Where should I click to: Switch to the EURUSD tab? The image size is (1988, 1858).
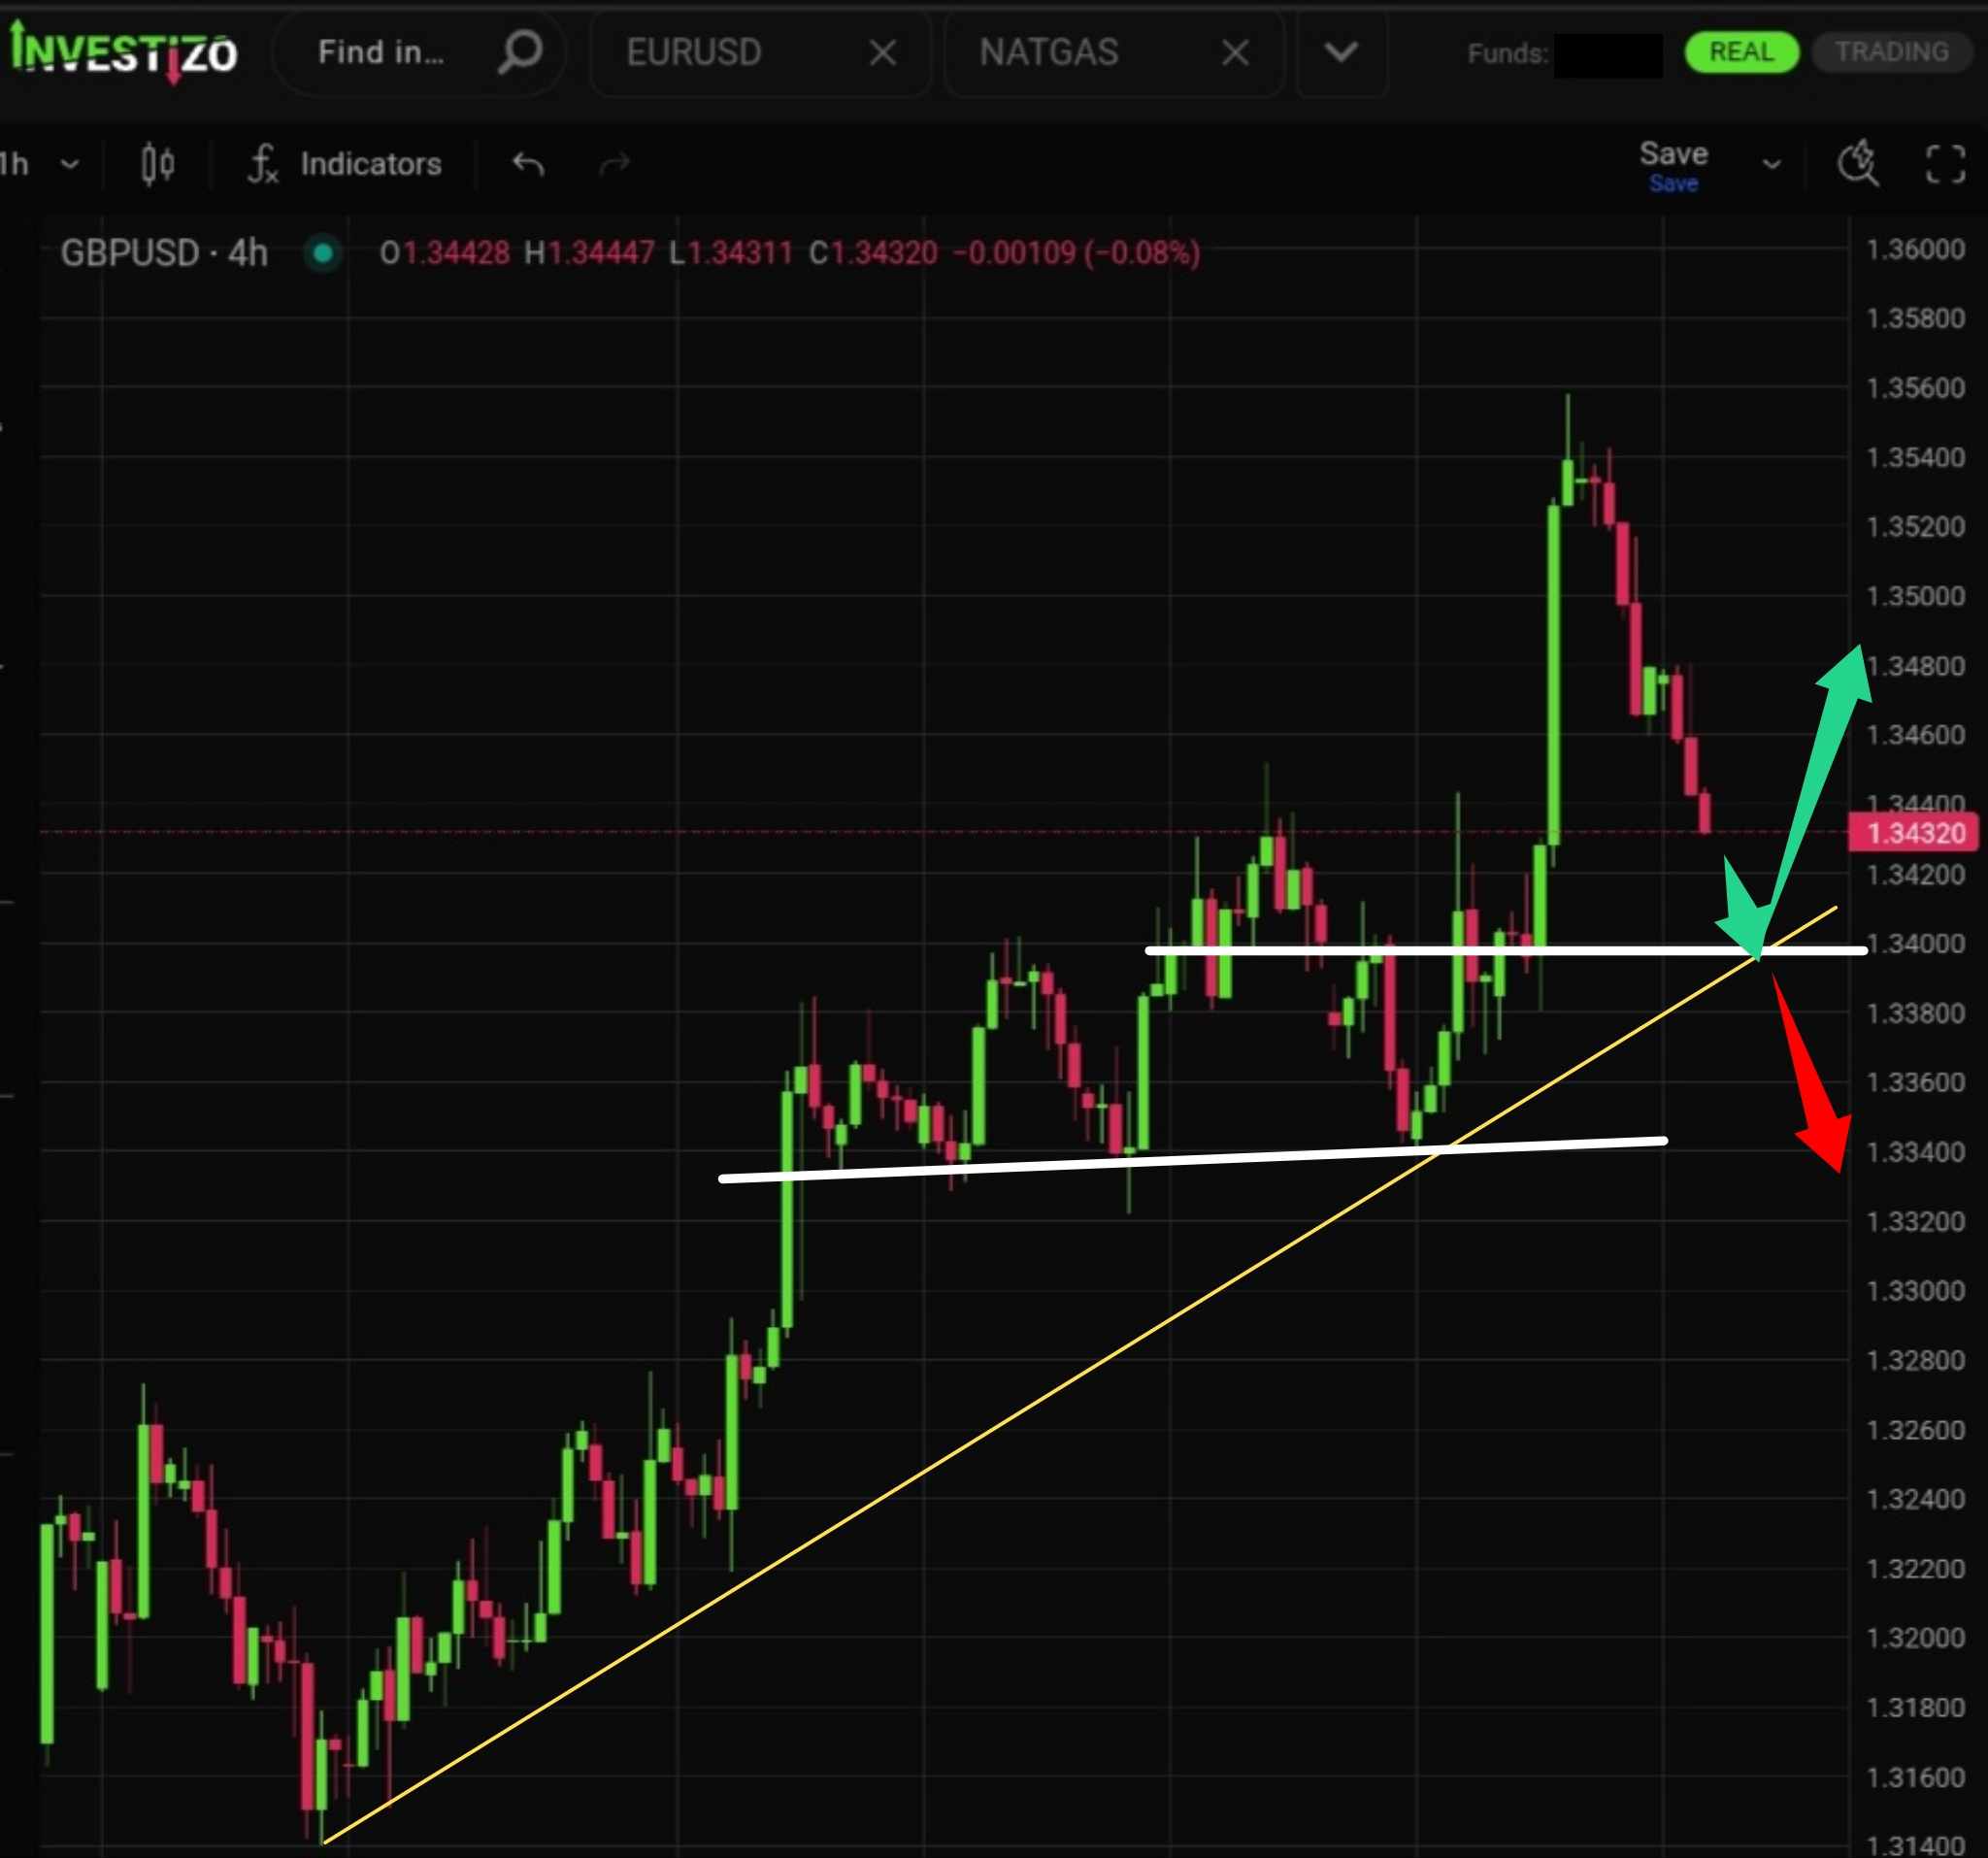pos(694,52)
